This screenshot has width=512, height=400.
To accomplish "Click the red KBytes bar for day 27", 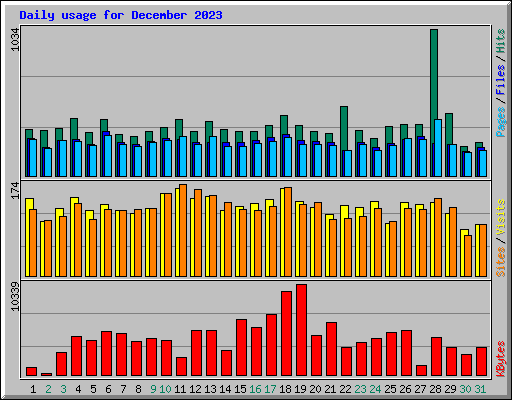I will tap(421, 371).
